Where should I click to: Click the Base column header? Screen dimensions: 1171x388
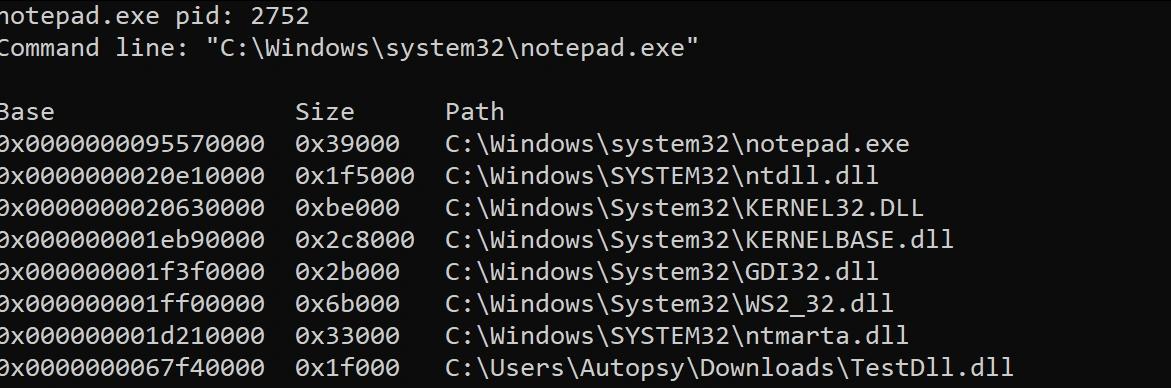tap(27, 112)
